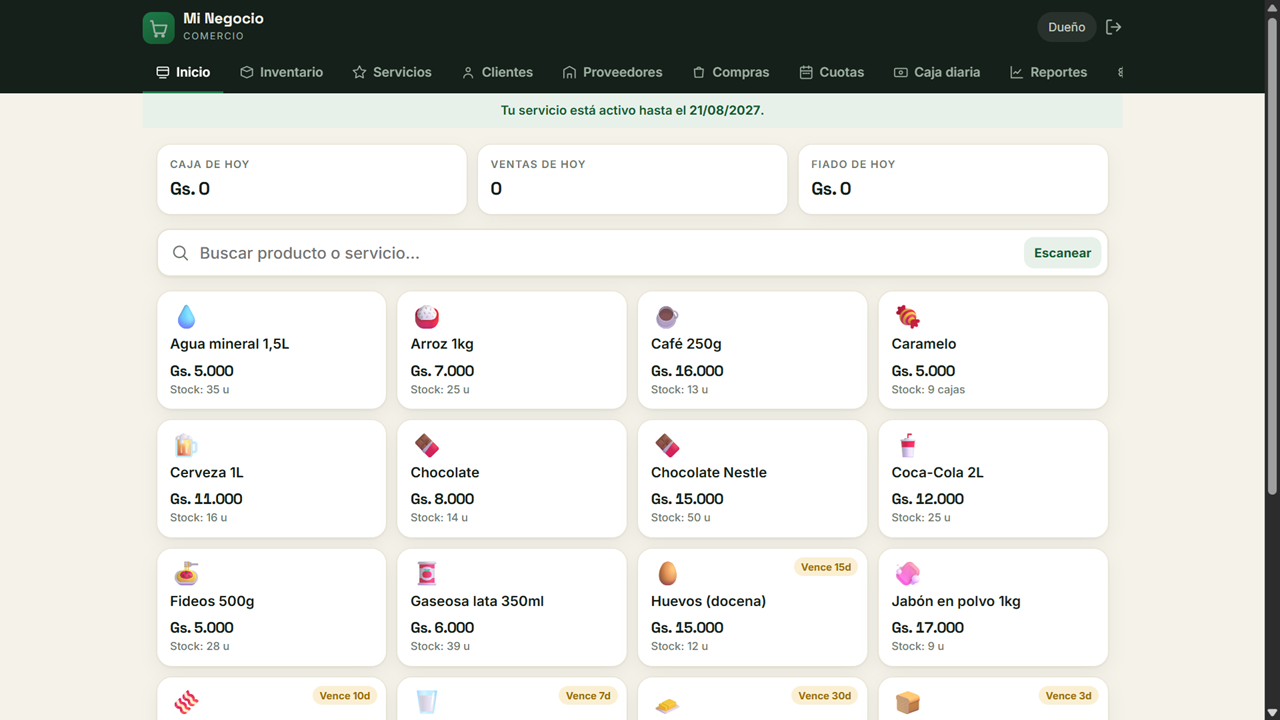Select the Cerveza 1L beer mug icon
The width and height of the screenshot is (1280, 720).
186,445
